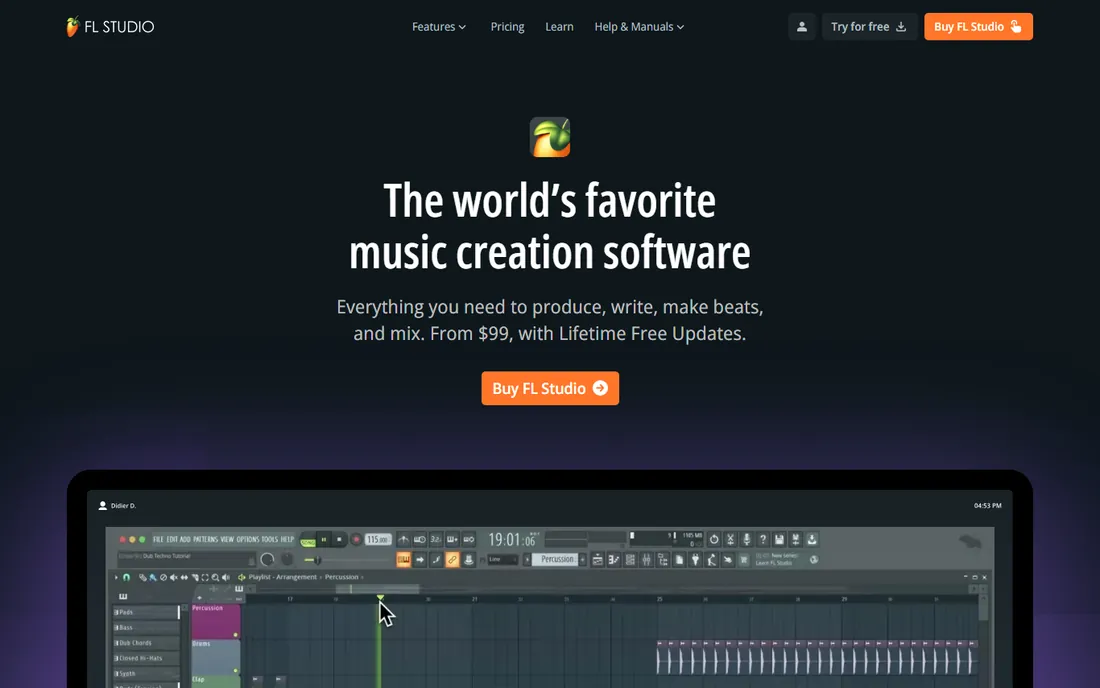Click the question mark help icon

(x=763, y=539)
